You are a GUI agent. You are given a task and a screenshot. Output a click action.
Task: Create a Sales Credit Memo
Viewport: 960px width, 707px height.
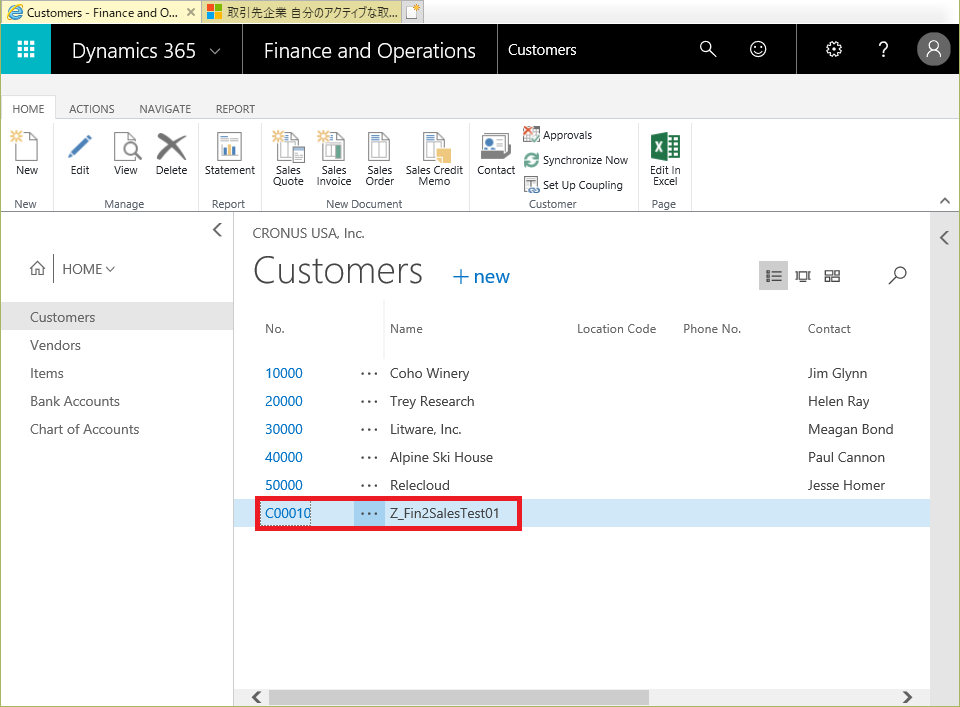coord(434,159)
